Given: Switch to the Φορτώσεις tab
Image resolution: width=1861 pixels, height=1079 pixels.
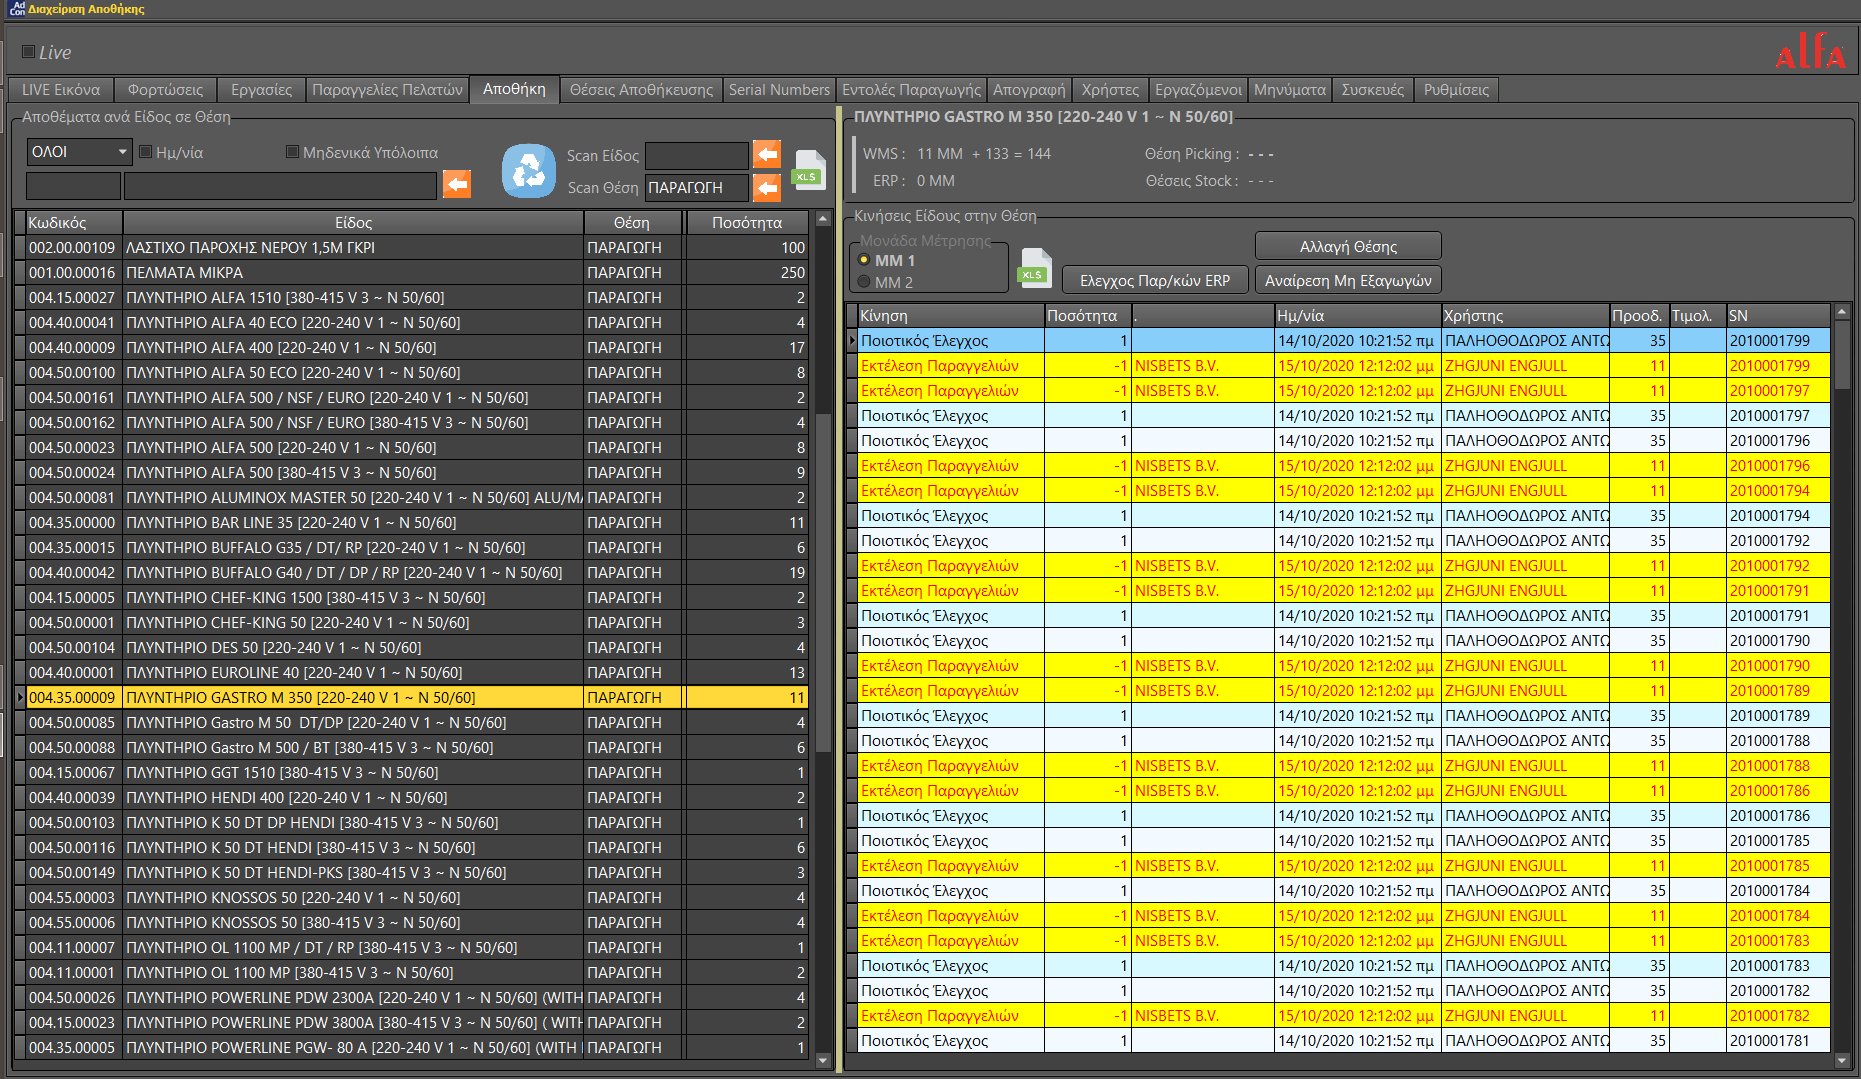Looking at the screenshot, I should (x=165, y=90).
